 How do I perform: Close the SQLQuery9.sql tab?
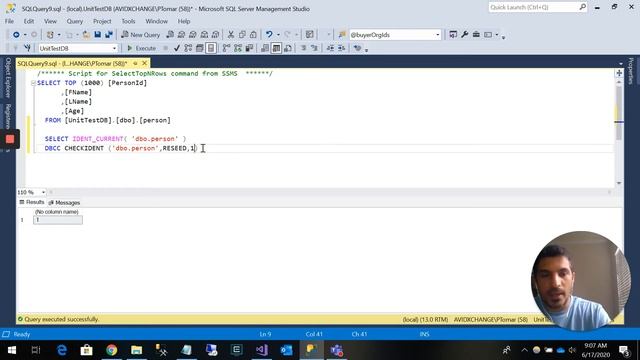tap(144, 63)
